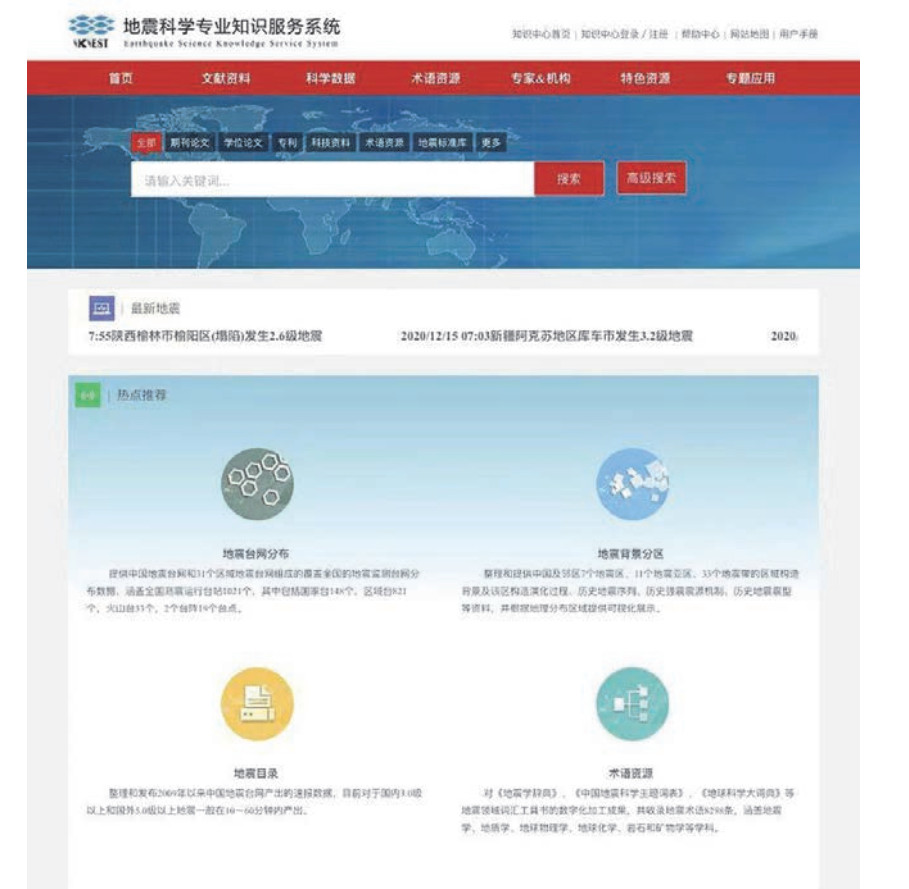909x889 pixels.
Task: Expand the 更多 search categories
Action: click(x=491, y=143)
